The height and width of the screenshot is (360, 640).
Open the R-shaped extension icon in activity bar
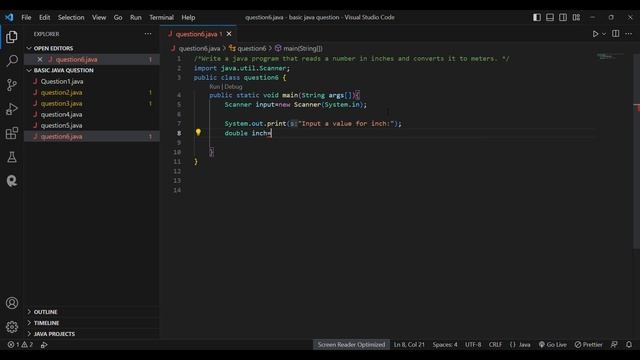point(12,181)
